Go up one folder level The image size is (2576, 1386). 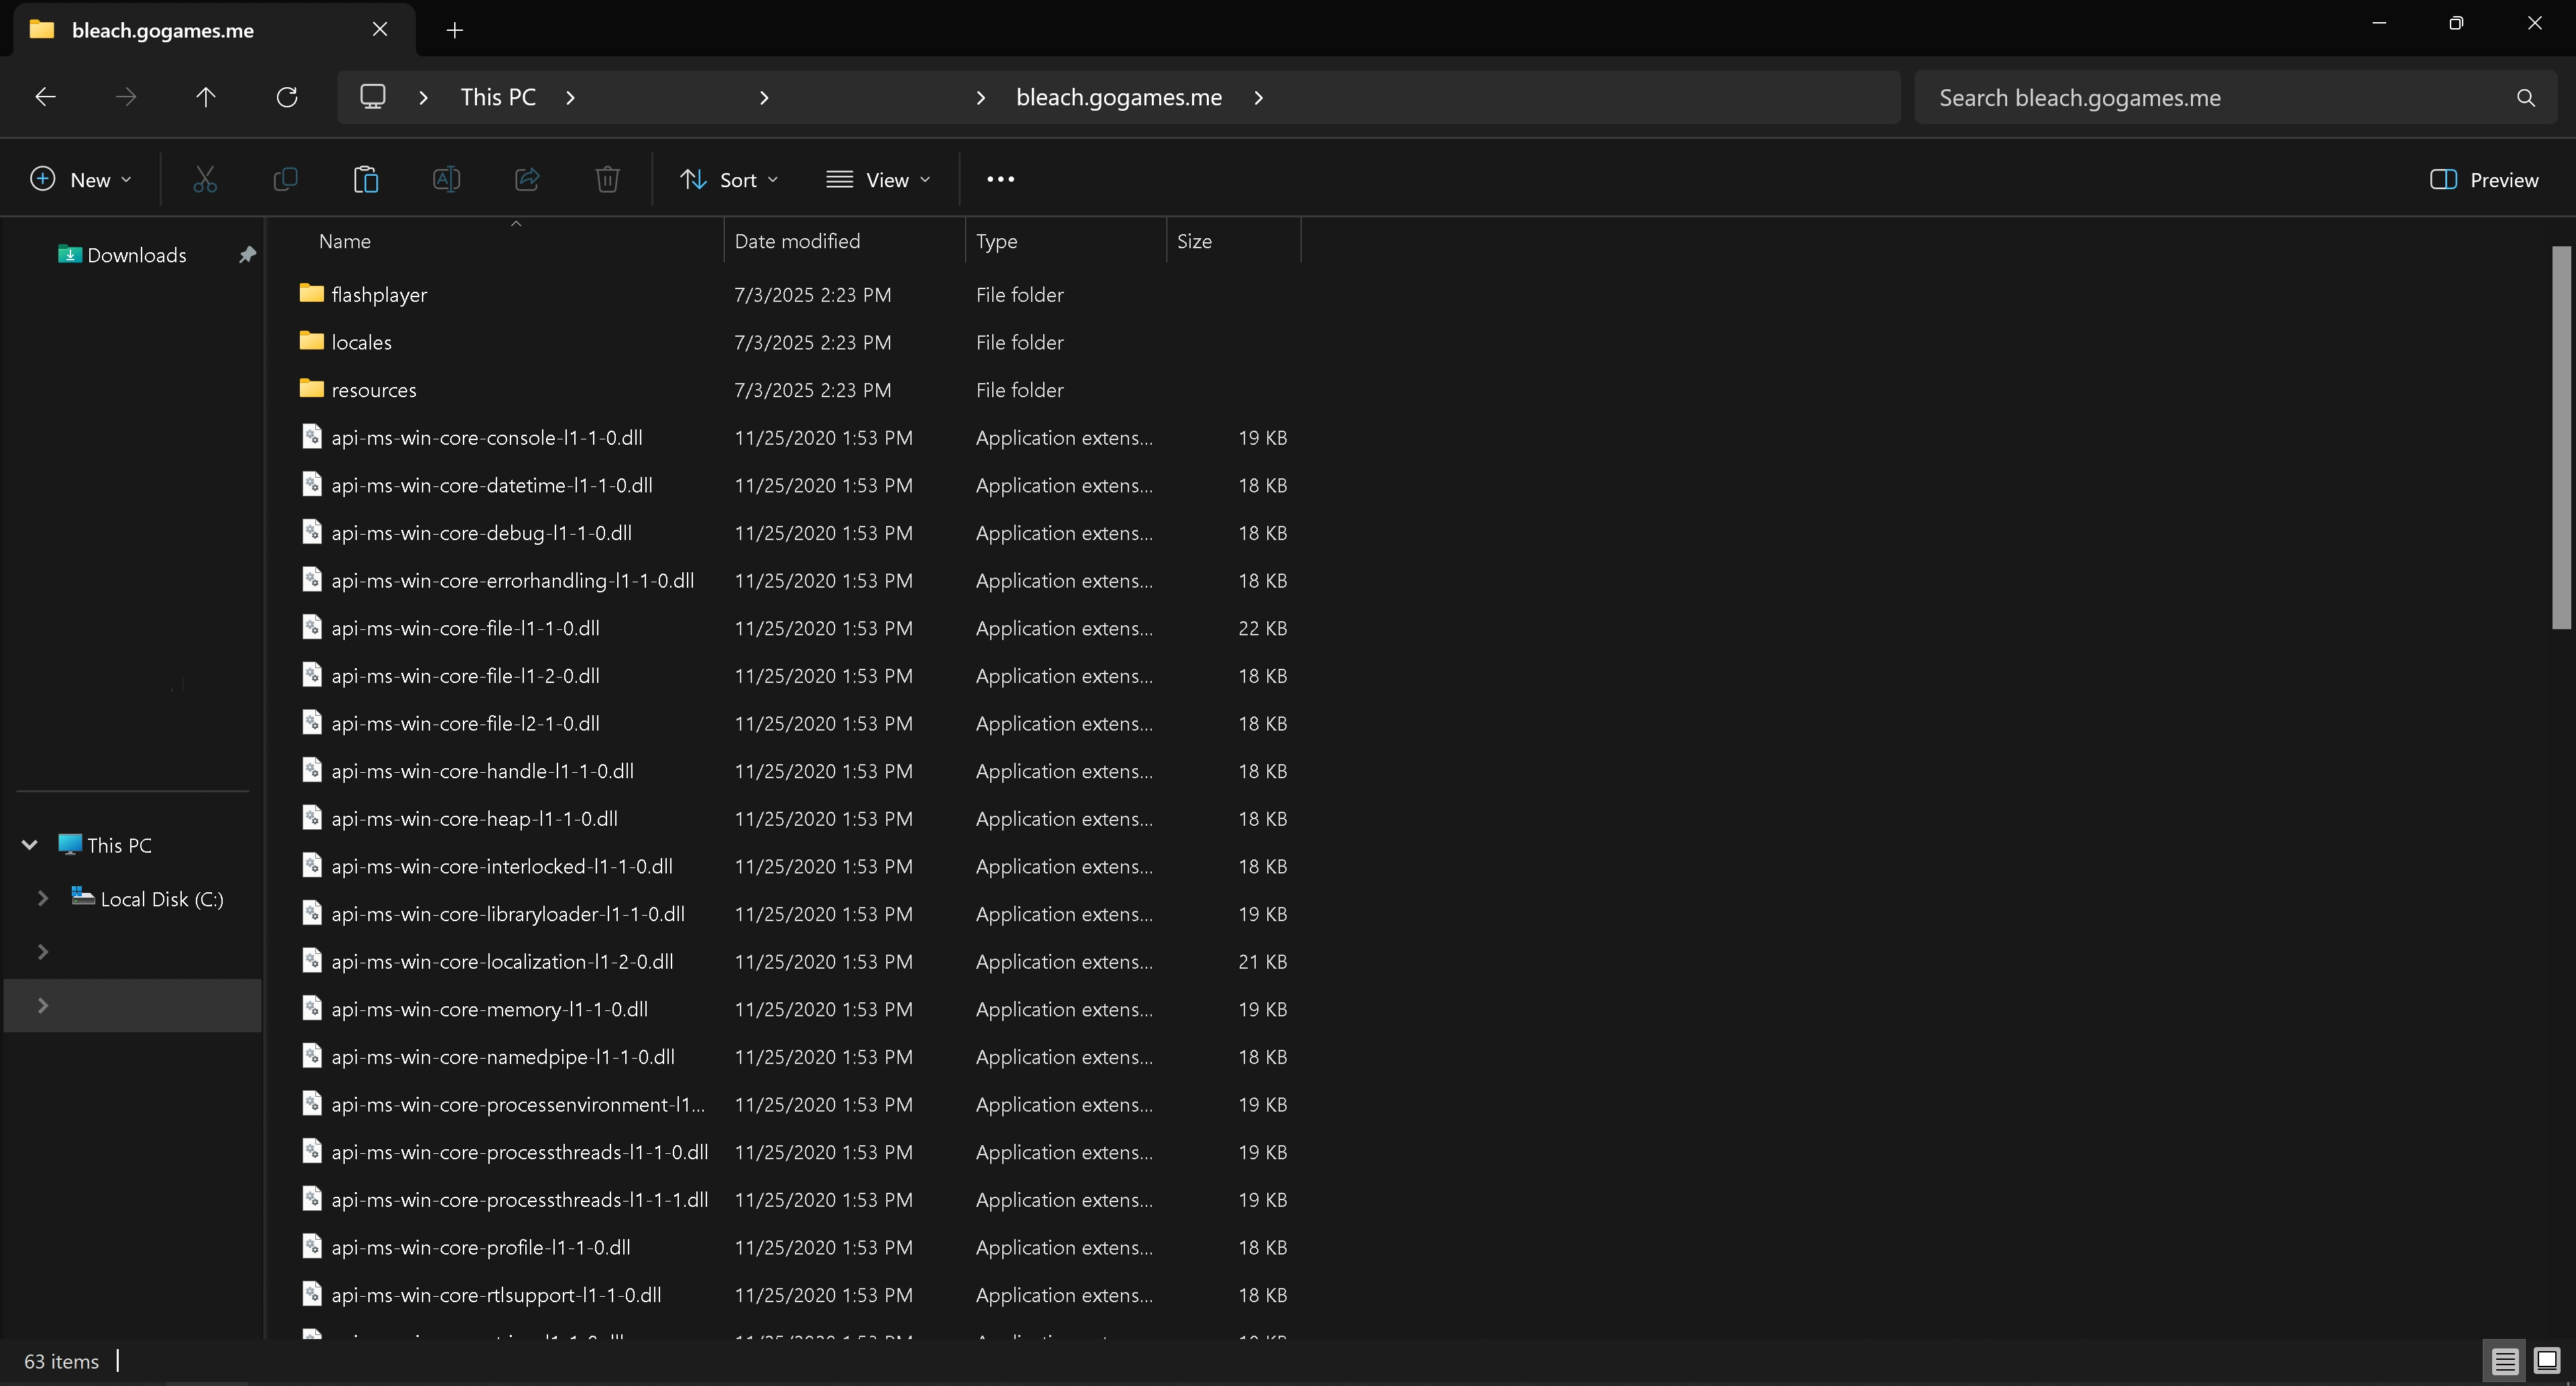pos(205,97)
